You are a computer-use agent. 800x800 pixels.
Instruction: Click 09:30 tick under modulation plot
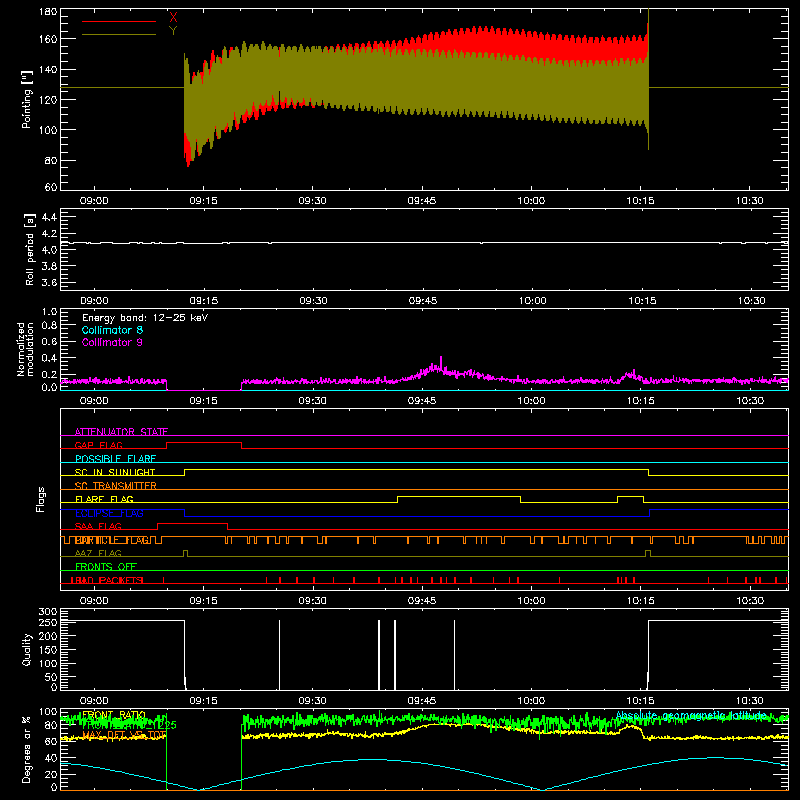tap(313, 401)
